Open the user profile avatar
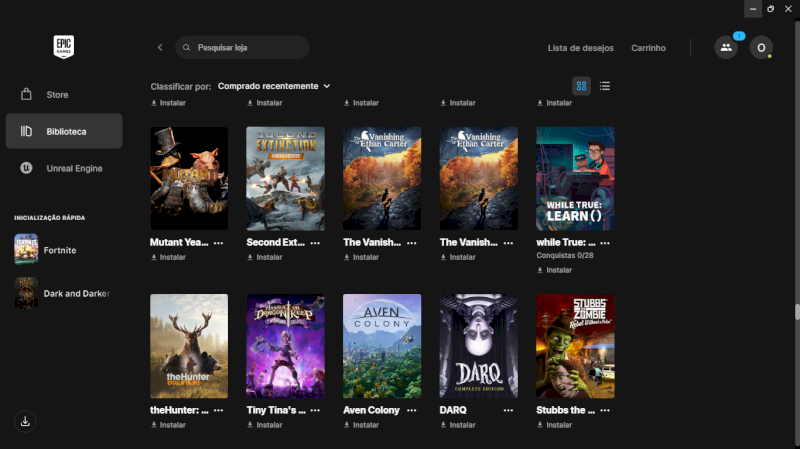This screenshot has height=449, width=800. point(761,47)
